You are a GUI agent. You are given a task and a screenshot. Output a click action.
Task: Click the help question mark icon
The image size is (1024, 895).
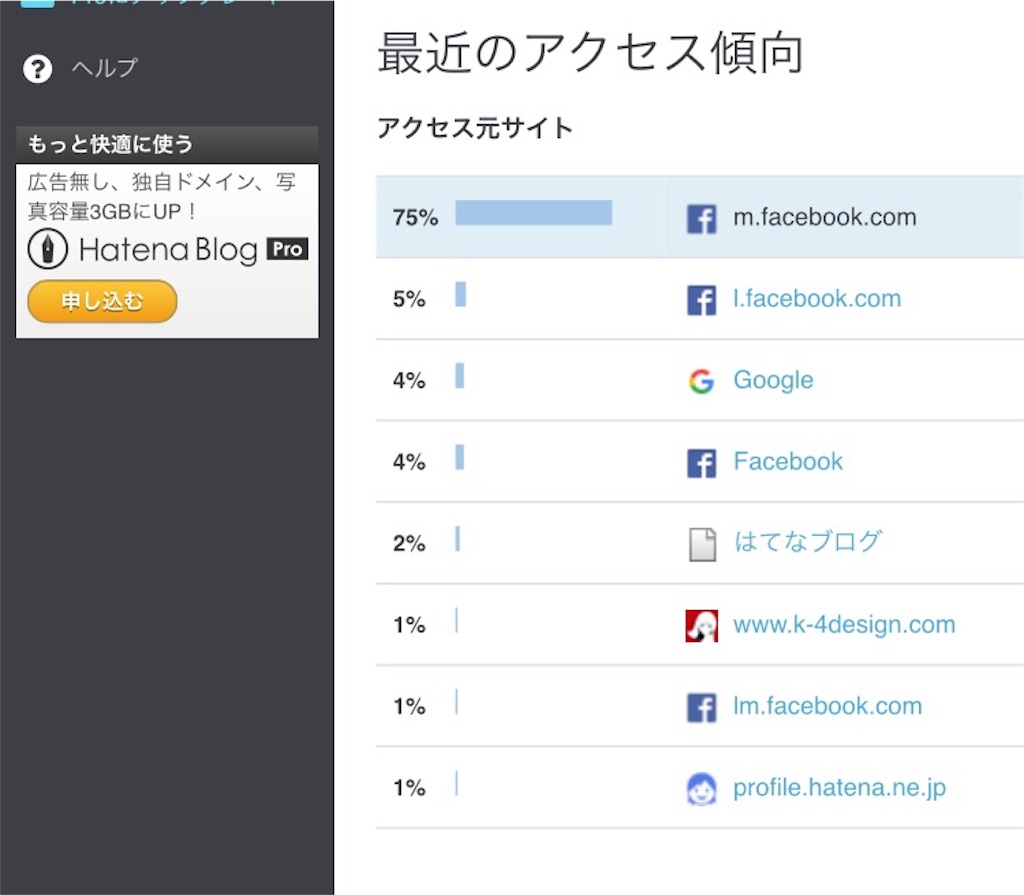(37, 69)
